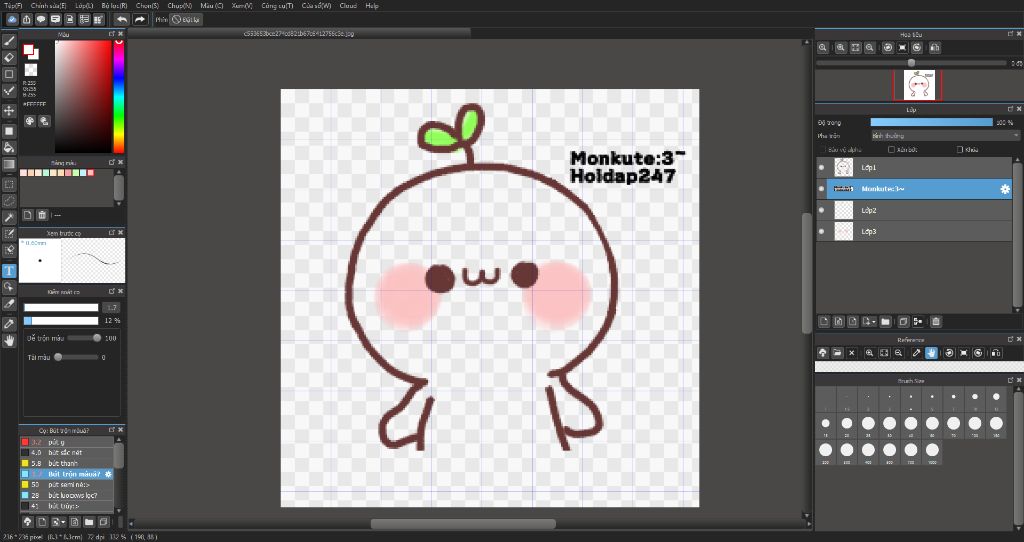
Task: Select the bút semi brush
Action: [x=67, y=485]
